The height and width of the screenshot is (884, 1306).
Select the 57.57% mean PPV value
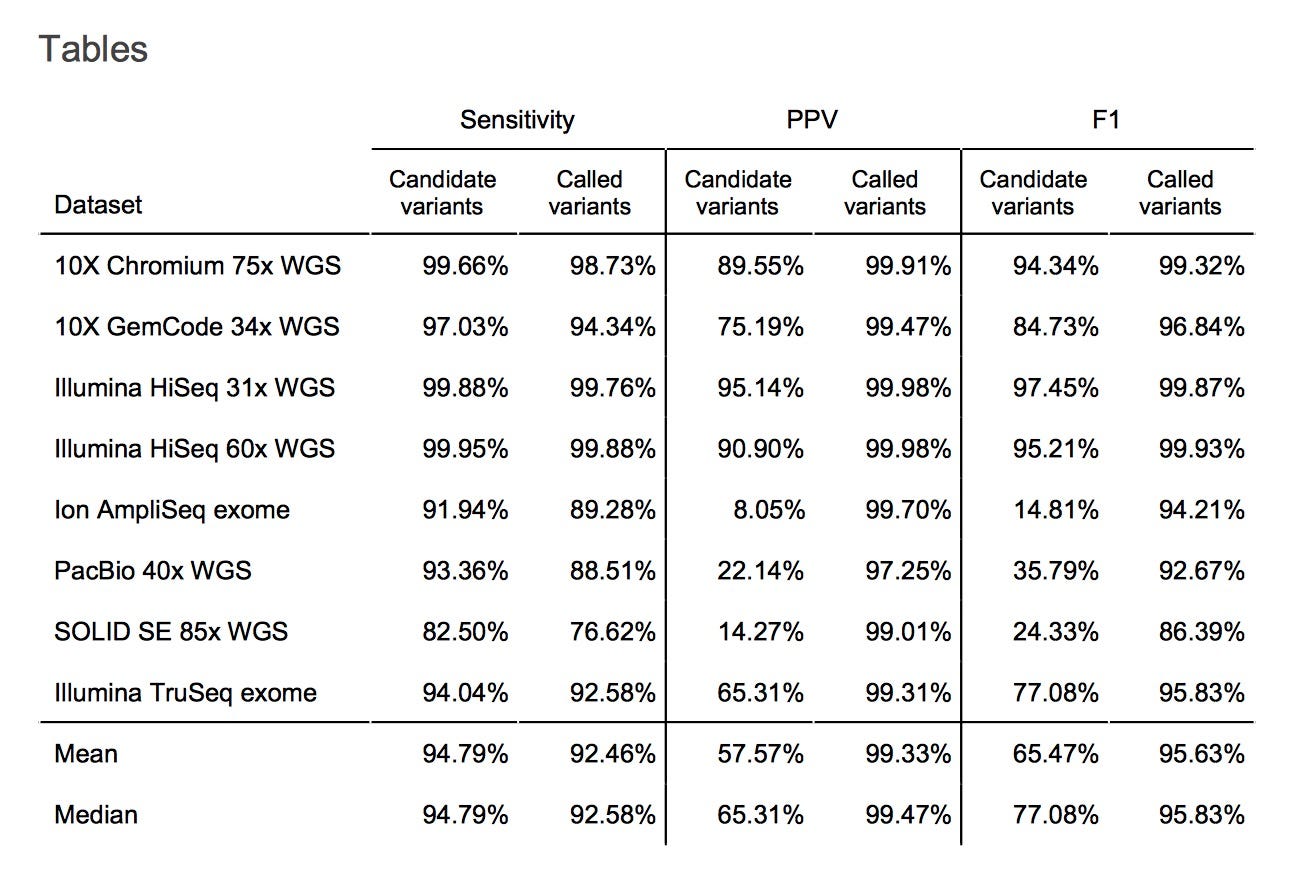tap(761, 754)
